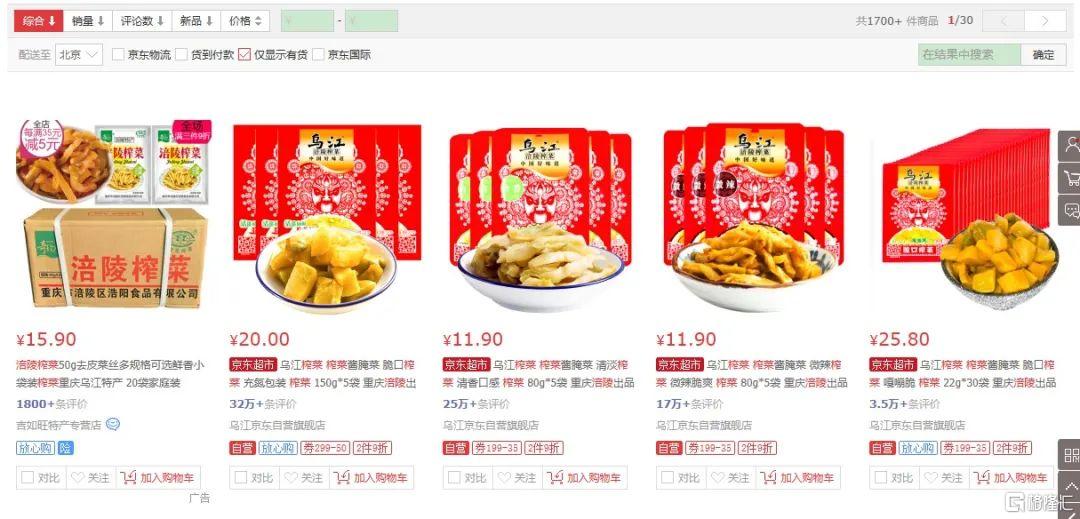
Task: Check the 货到付款 filter option
Action: (x=181, y=54)
